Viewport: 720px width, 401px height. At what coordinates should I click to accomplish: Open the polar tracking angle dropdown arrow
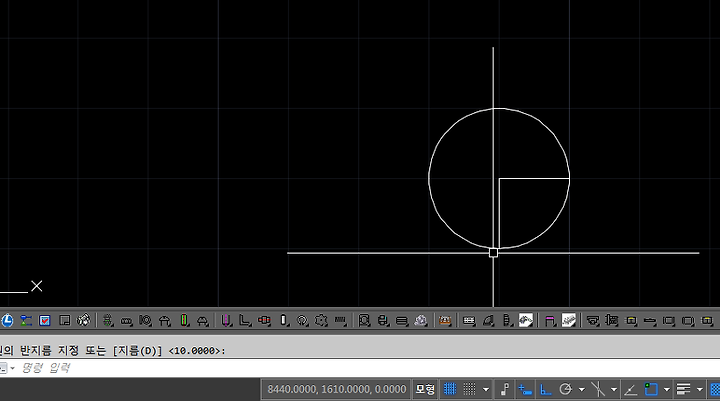tap(582, 390)
